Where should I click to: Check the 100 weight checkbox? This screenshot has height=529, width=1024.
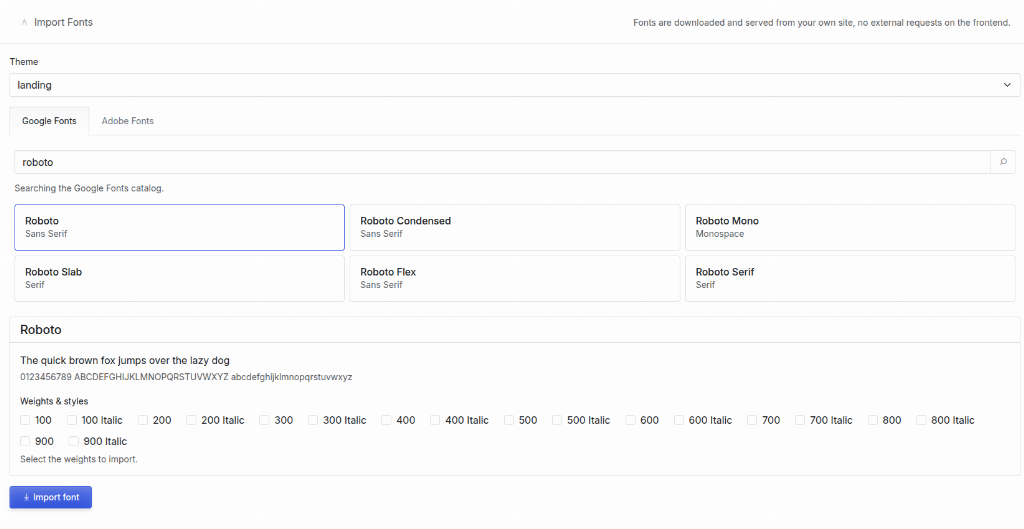click(x=25, y=420)
